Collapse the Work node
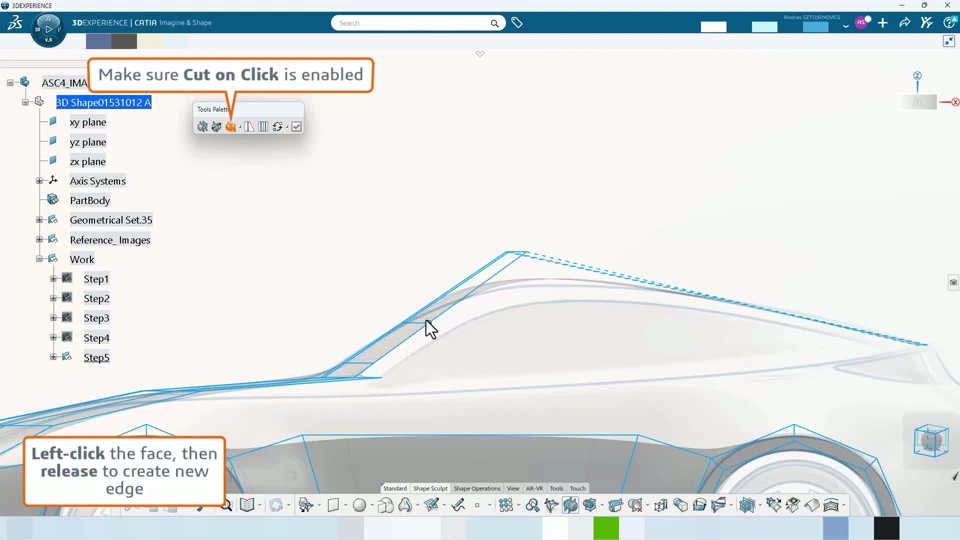Viewport: 960px width, 540px height. tap(39, 259)
